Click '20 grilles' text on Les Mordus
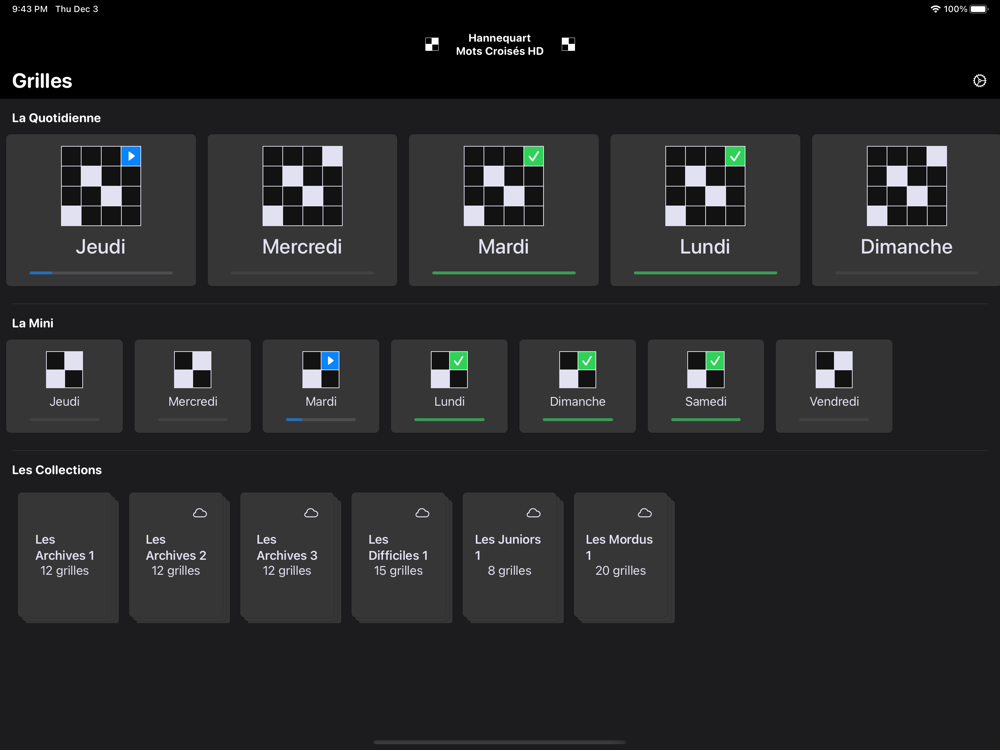This screenshot has width=1000, height=750. (x=621, y=571)
